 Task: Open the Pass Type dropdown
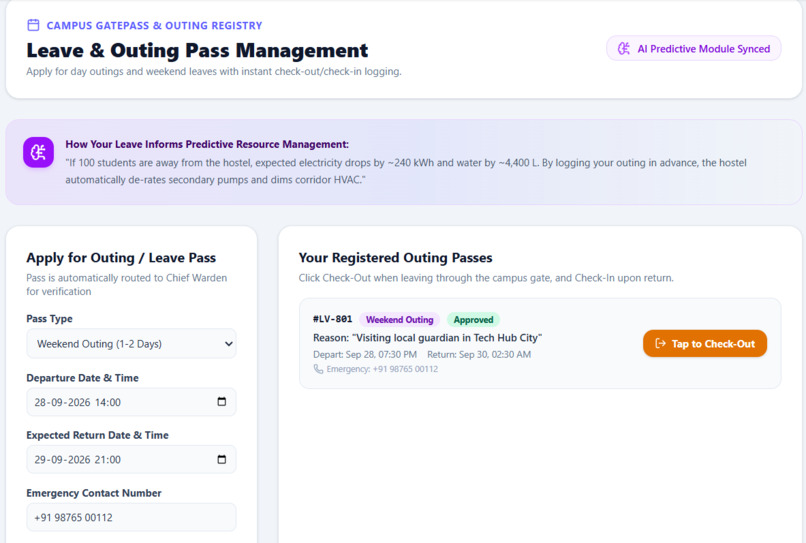pyautogui.click(x=131, y=343)
